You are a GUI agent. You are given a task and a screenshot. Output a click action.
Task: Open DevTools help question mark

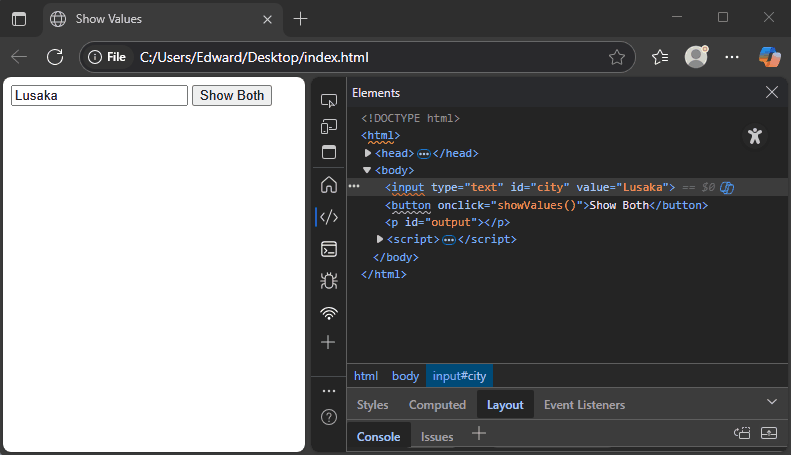tap(329, 417)
